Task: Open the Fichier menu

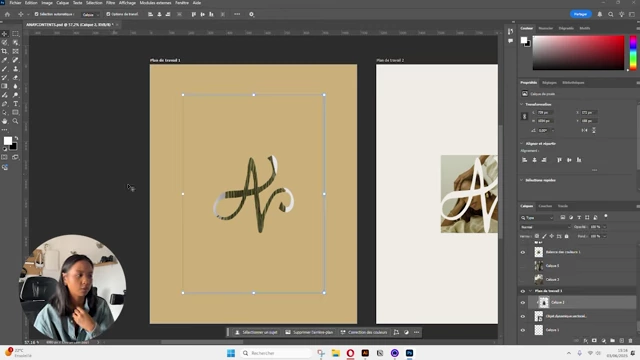Action: click(15, 3)
